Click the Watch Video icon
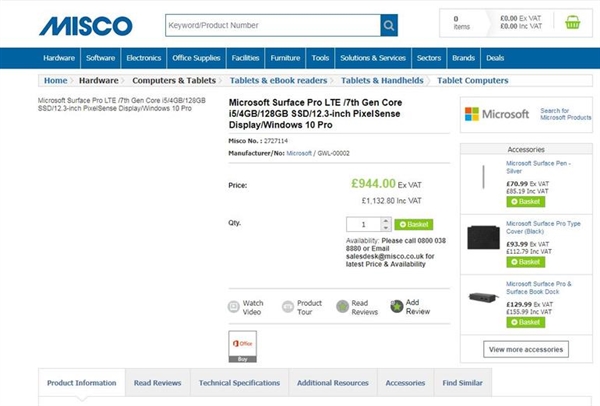 (x=234, y=306)
